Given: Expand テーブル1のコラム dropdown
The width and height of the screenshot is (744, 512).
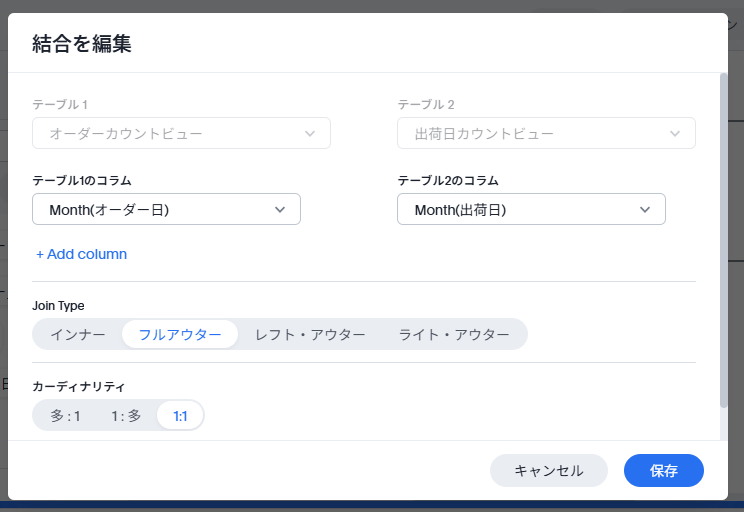Looking at the screenshot, I should 167,209.
